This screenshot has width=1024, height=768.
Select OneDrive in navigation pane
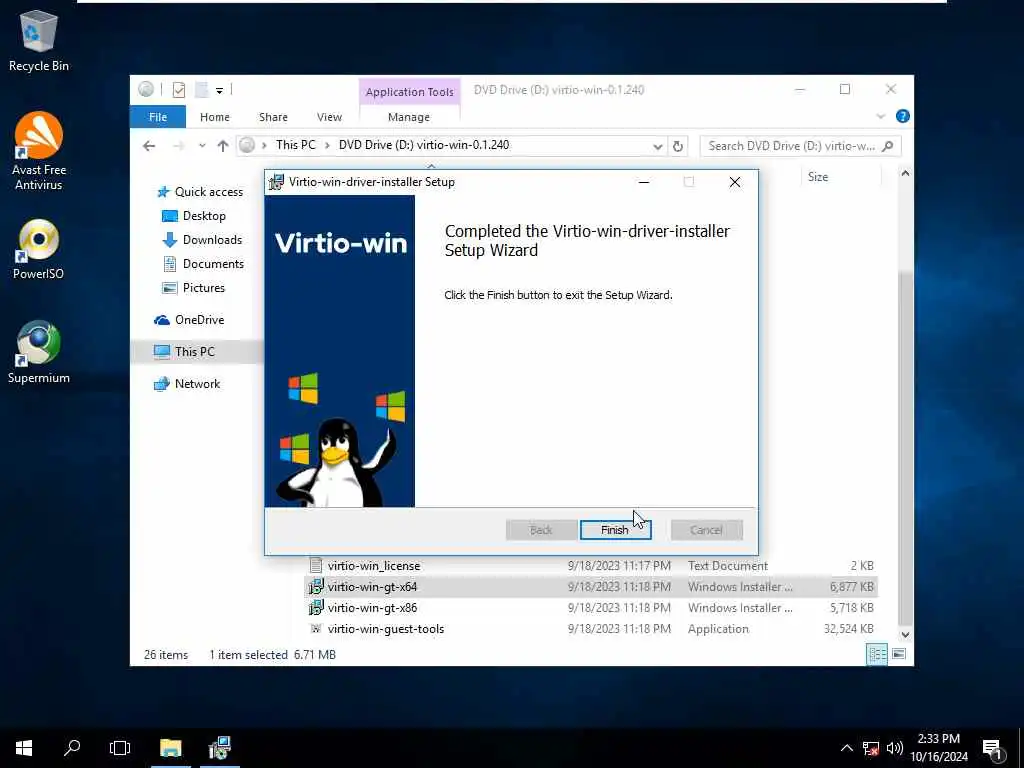[x=189, y=320]
